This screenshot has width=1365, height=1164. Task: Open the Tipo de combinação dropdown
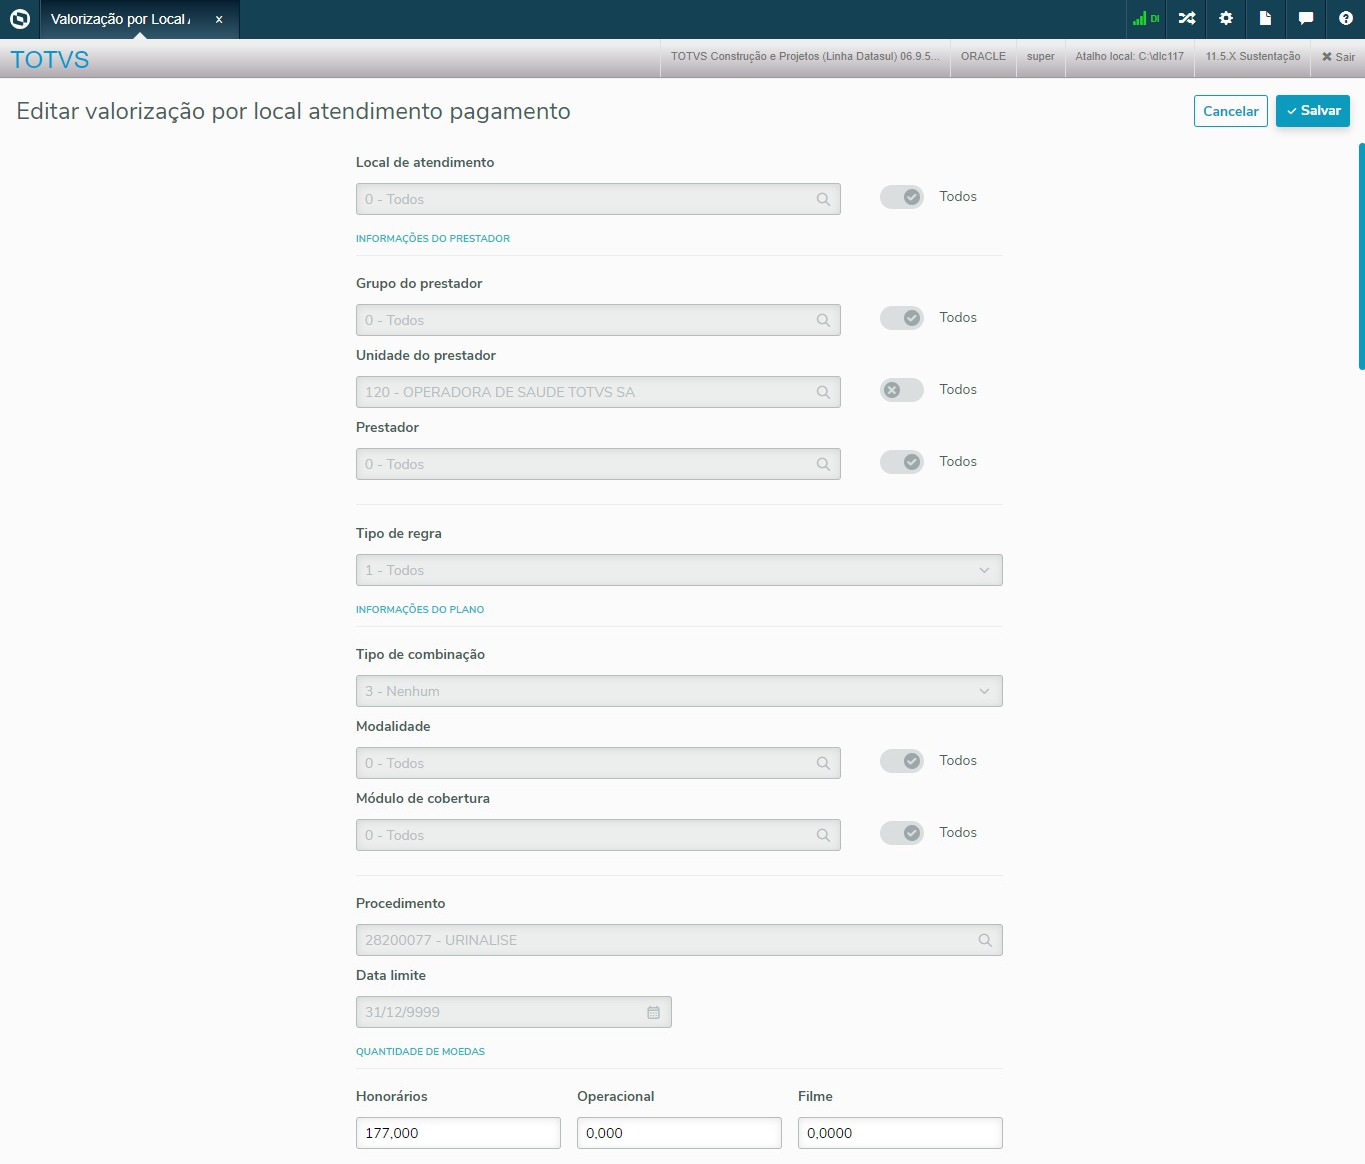(679, 691)
